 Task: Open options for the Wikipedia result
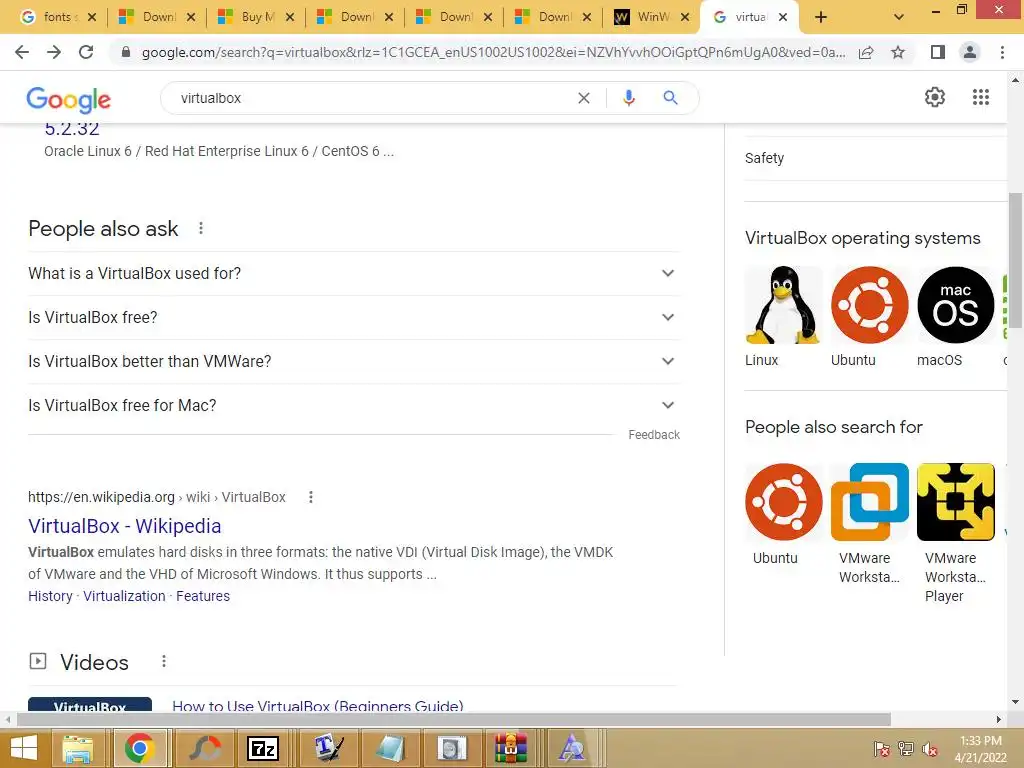click(311, 497)
